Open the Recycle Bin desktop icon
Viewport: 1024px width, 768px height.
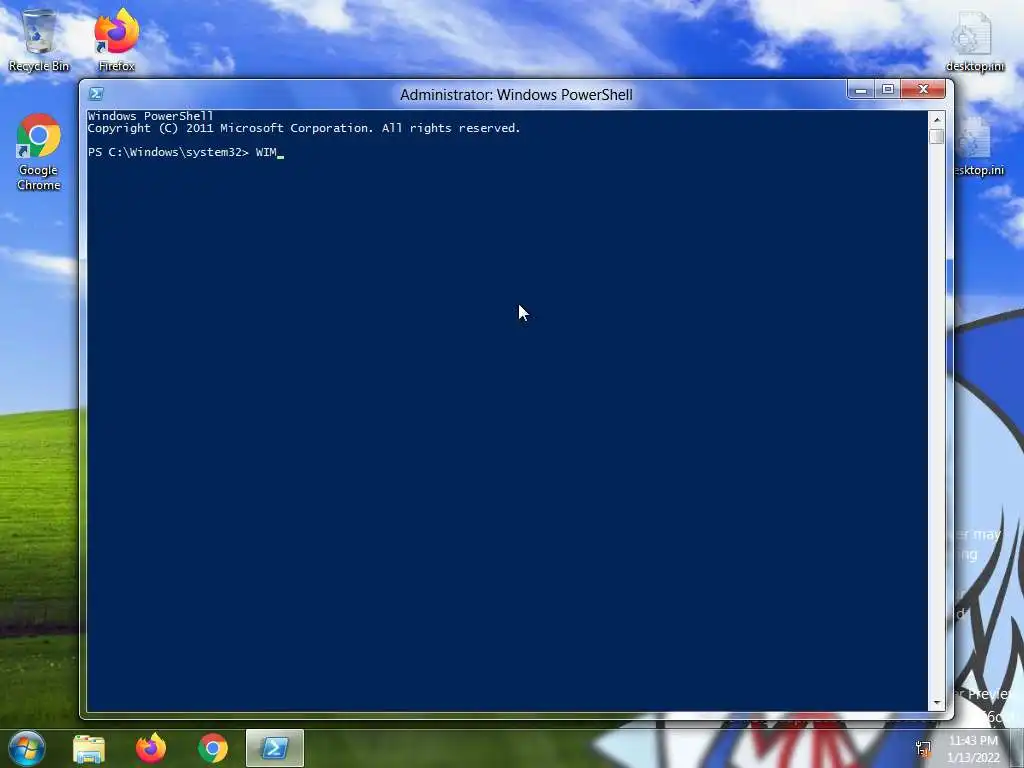point(39,39)
